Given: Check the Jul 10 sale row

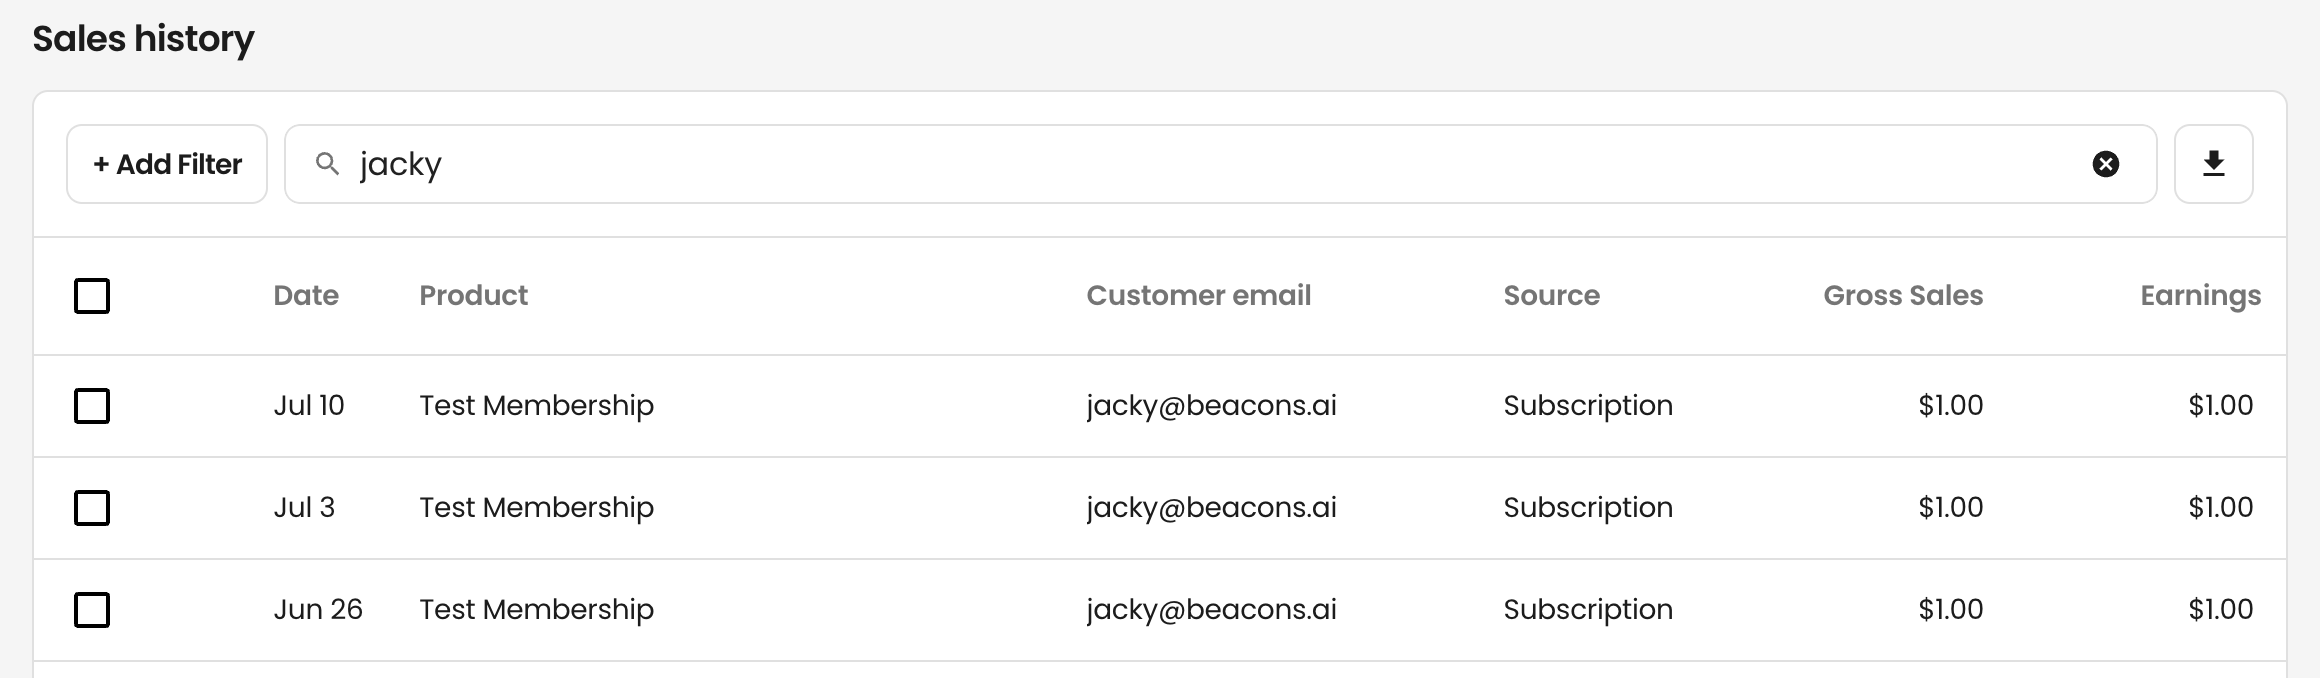Looking at the screenshot, I should coord(92,406).
